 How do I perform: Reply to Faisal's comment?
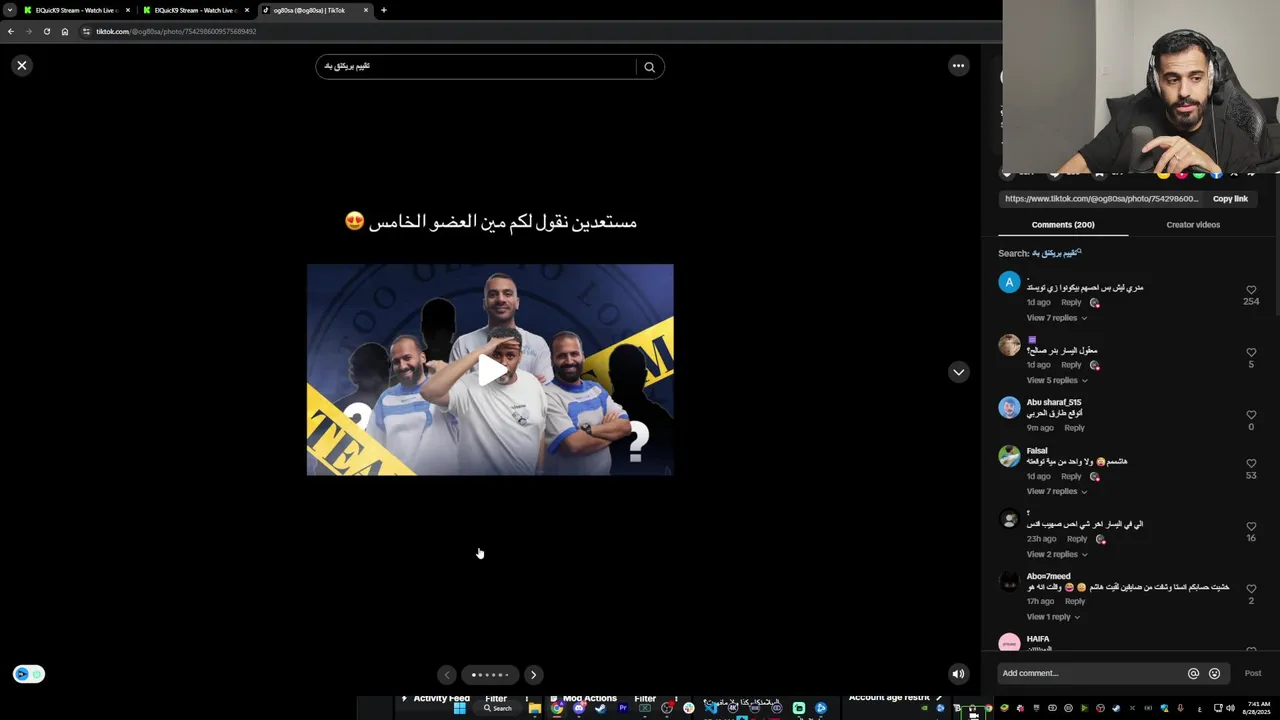[1071, 476]
